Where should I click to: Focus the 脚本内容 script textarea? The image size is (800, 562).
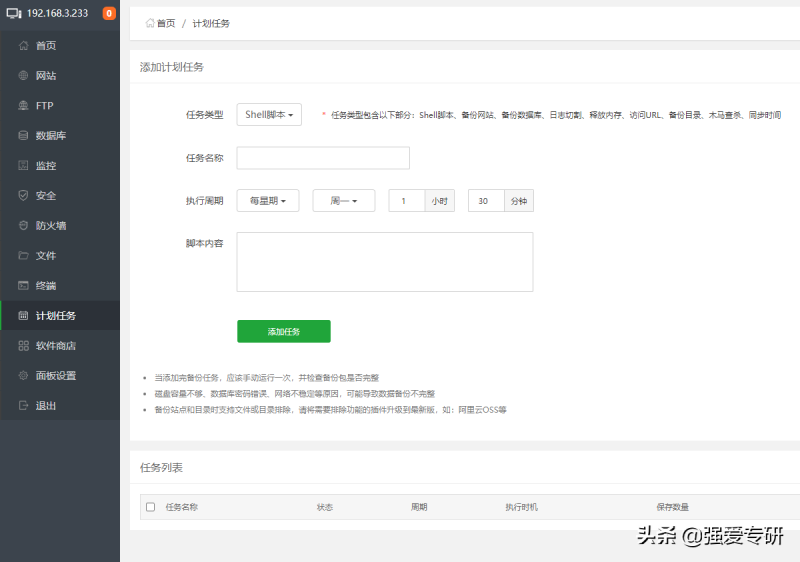click(385, 262)
